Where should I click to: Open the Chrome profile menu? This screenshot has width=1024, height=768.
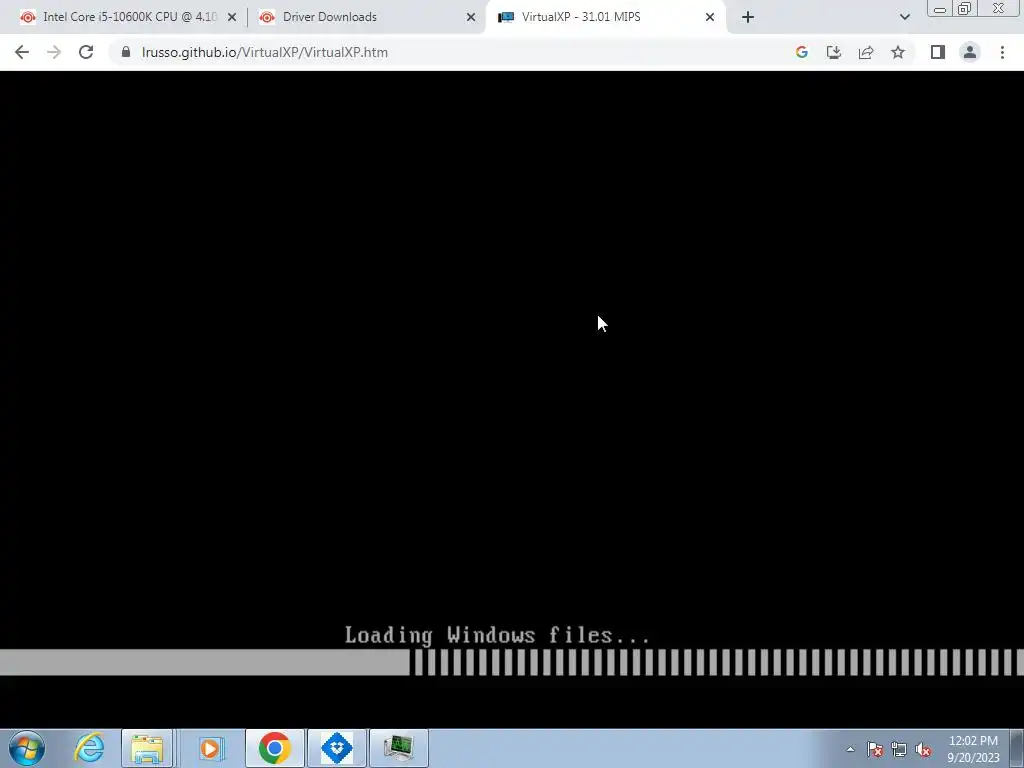pos(970,52)
